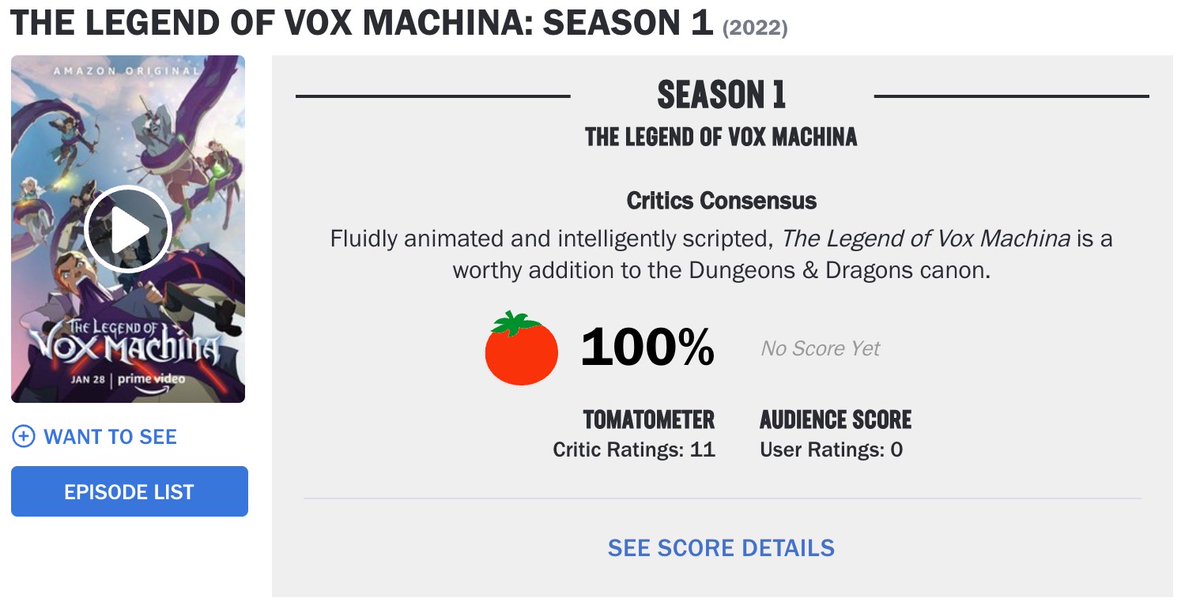Open the Episode List
Screen dimensions: 1200x613
[x=129, y=491]
